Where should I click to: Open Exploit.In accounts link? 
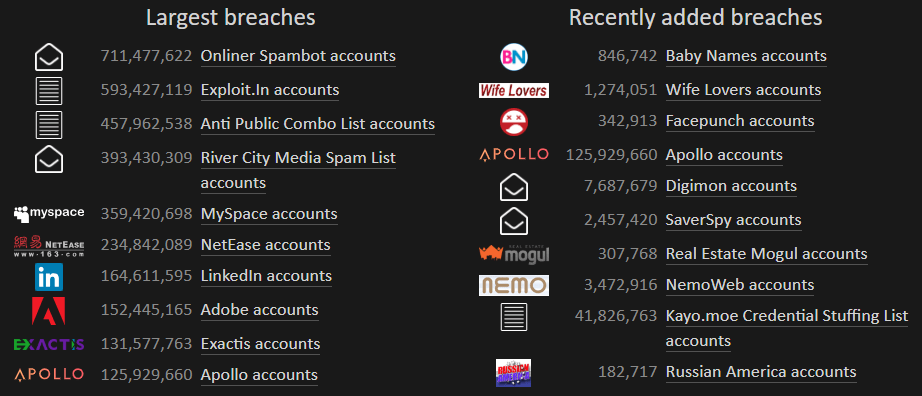[x=270, y=90]
